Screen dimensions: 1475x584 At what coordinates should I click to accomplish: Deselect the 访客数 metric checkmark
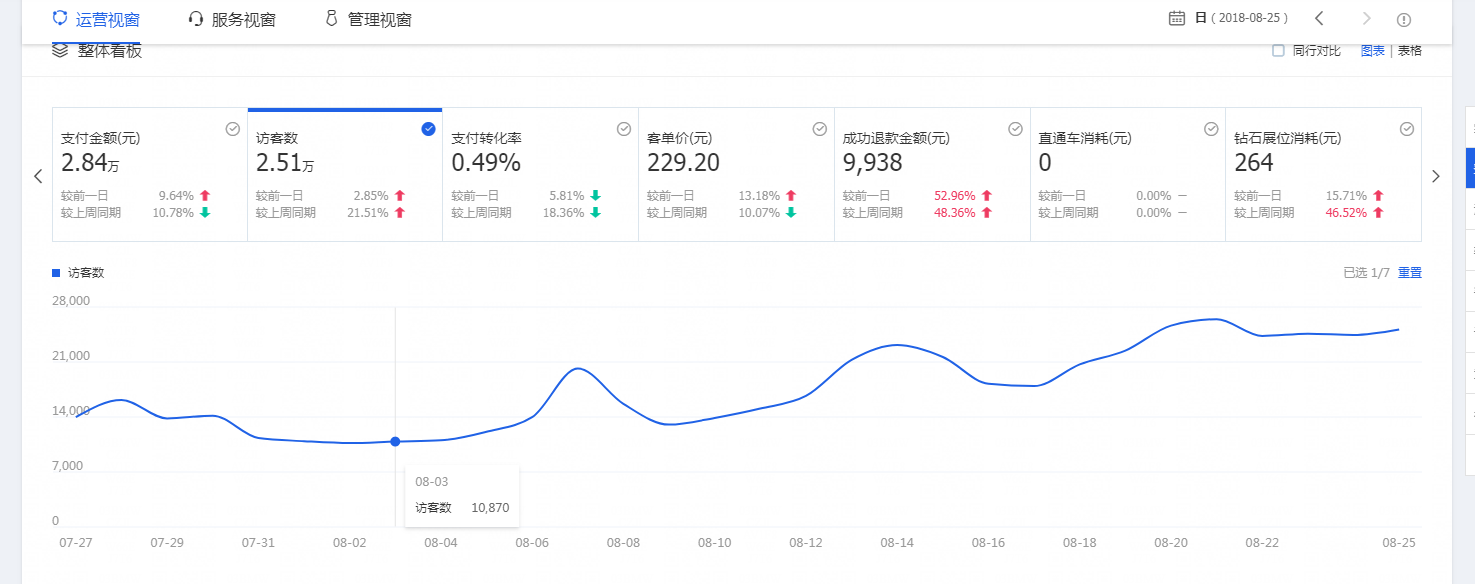point(428,129)
